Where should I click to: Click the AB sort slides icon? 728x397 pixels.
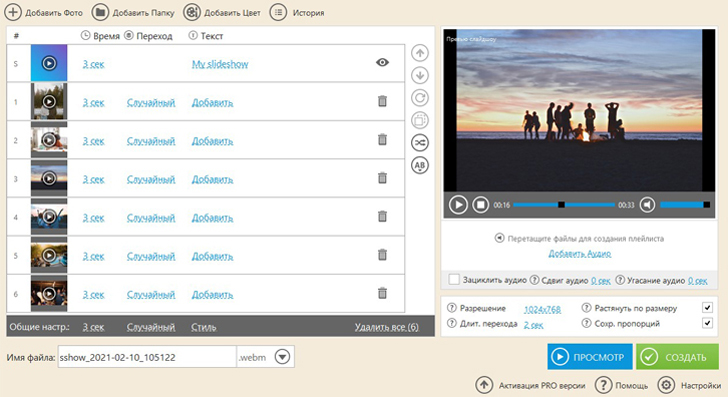pyautogui.click(x=420, y=165)
